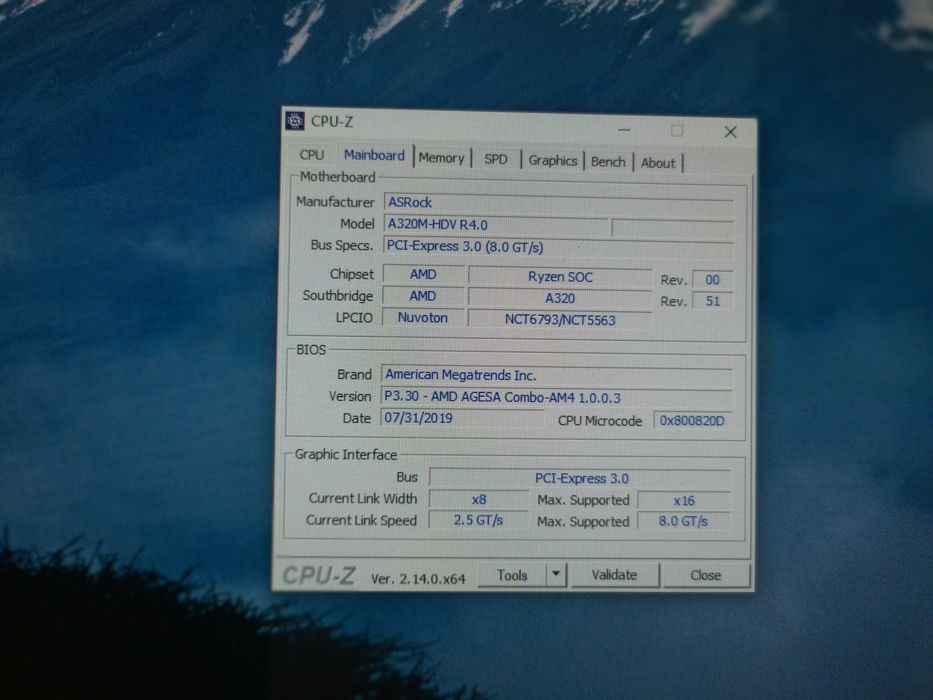Click the empty field next to Model
The image size is (933, 700).
(672, 229)
